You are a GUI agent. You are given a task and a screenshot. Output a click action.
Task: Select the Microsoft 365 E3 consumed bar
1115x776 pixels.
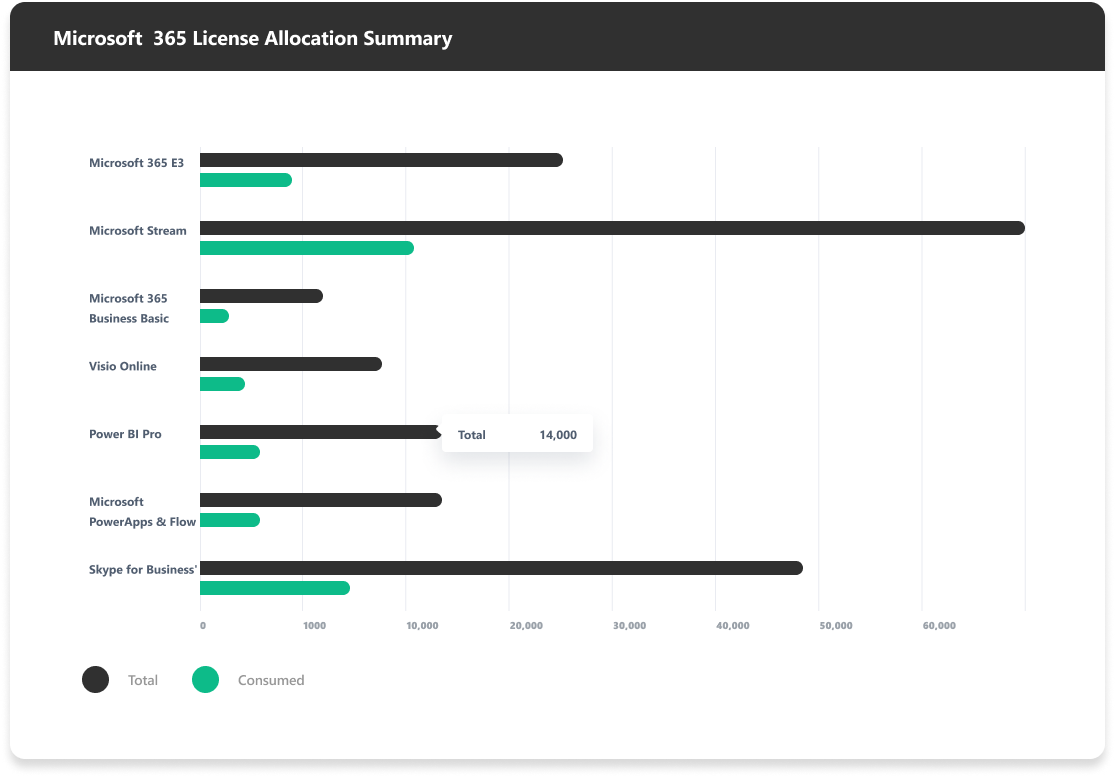pyautogui.click(x=246, y=180)
